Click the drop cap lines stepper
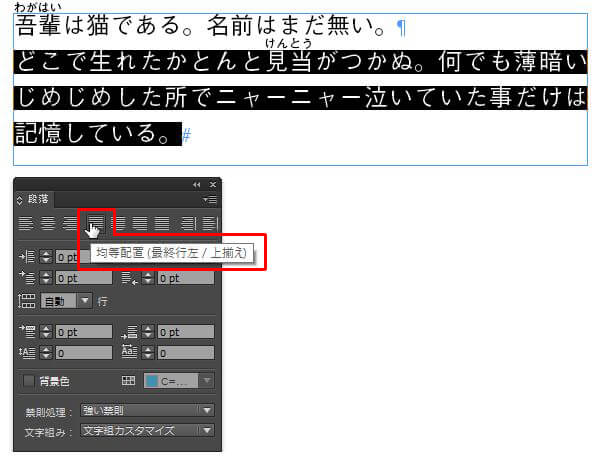Screen dimensions: 600x461 coord(46,352)
